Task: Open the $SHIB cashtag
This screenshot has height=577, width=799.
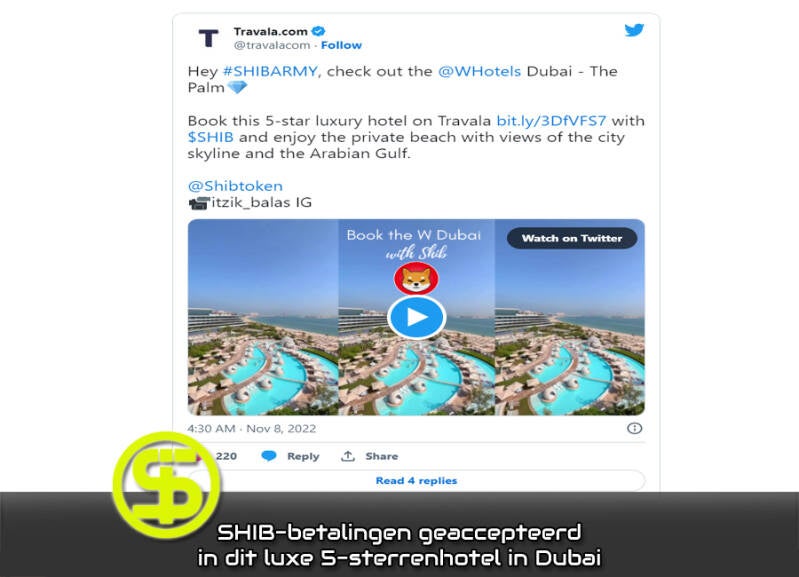Action: [x=210, y=137]
